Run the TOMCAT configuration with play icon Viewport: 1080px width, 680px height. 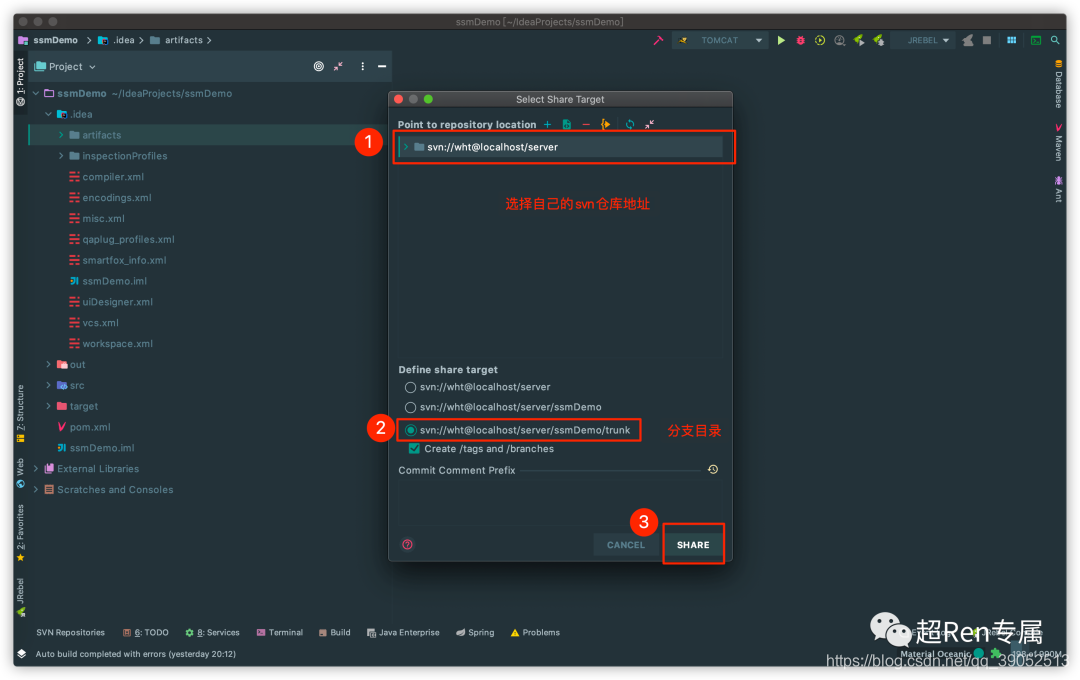click(x=780, y=41)
